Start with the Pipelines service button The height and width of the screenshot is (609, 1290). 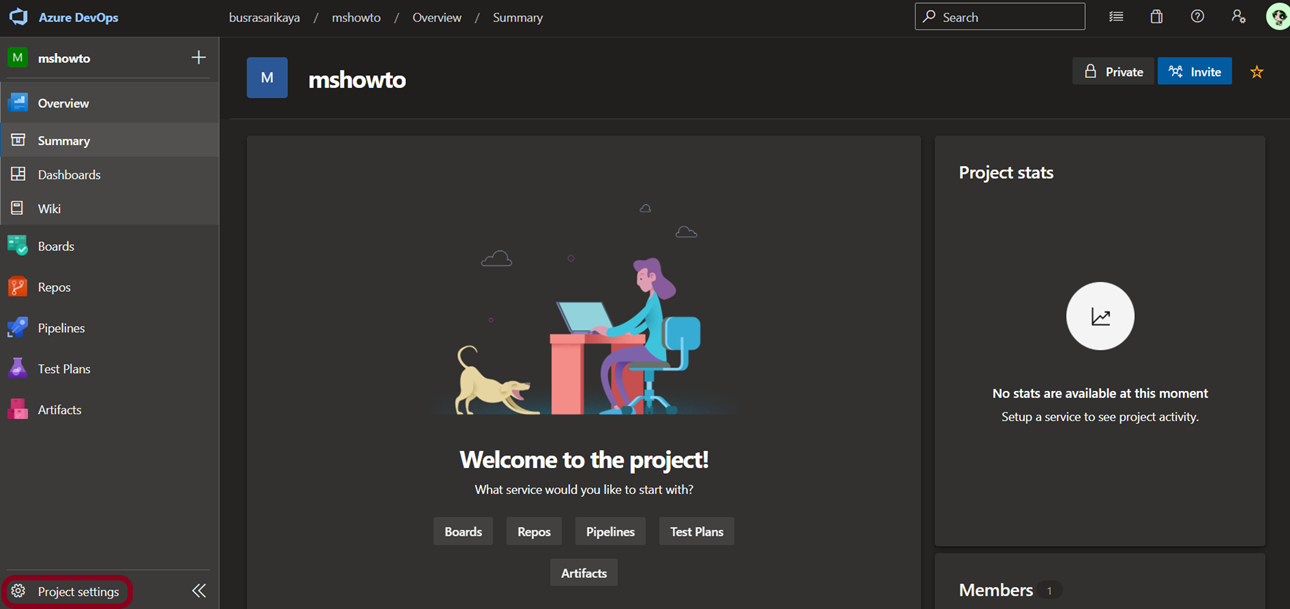(x=610, y=531)
